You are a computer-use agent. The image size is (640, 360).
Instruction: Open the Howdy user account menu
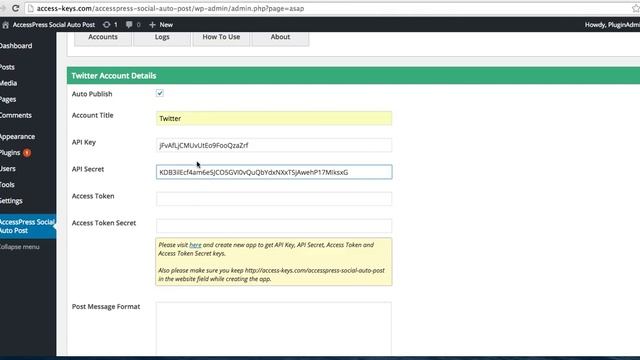point(612,25)
